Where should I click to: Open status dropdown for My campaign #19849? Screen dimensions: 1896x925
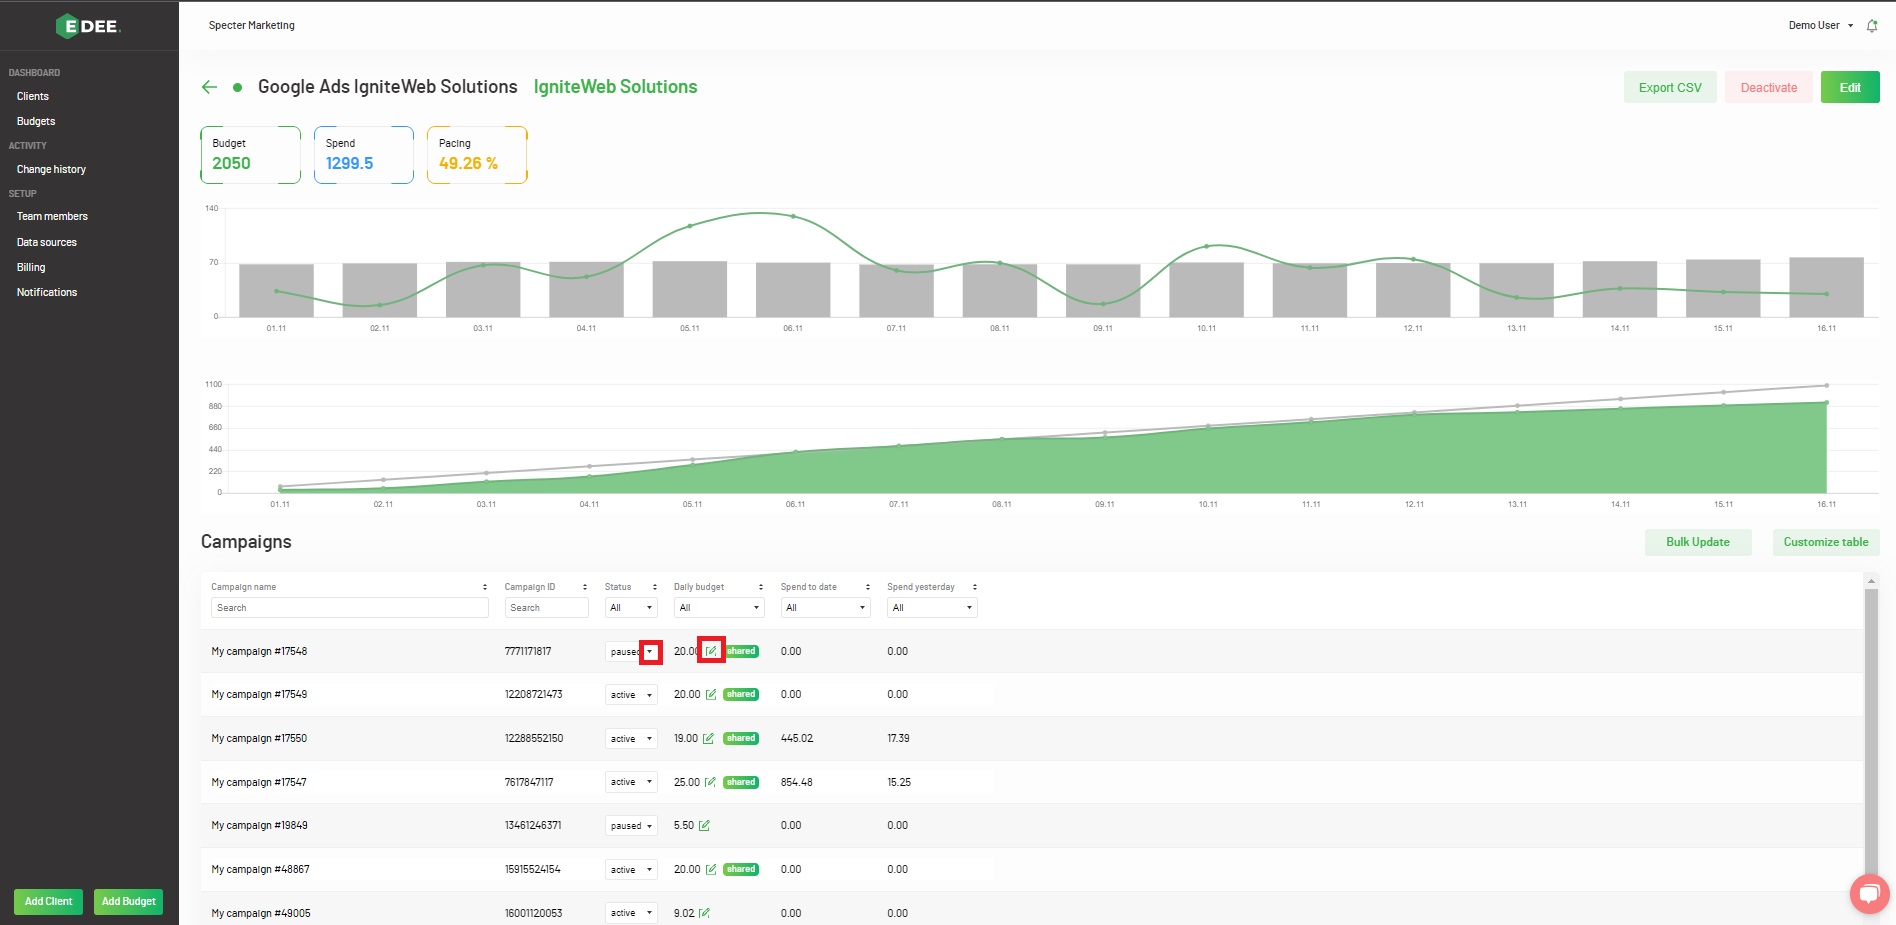click(x=631, y=826)
